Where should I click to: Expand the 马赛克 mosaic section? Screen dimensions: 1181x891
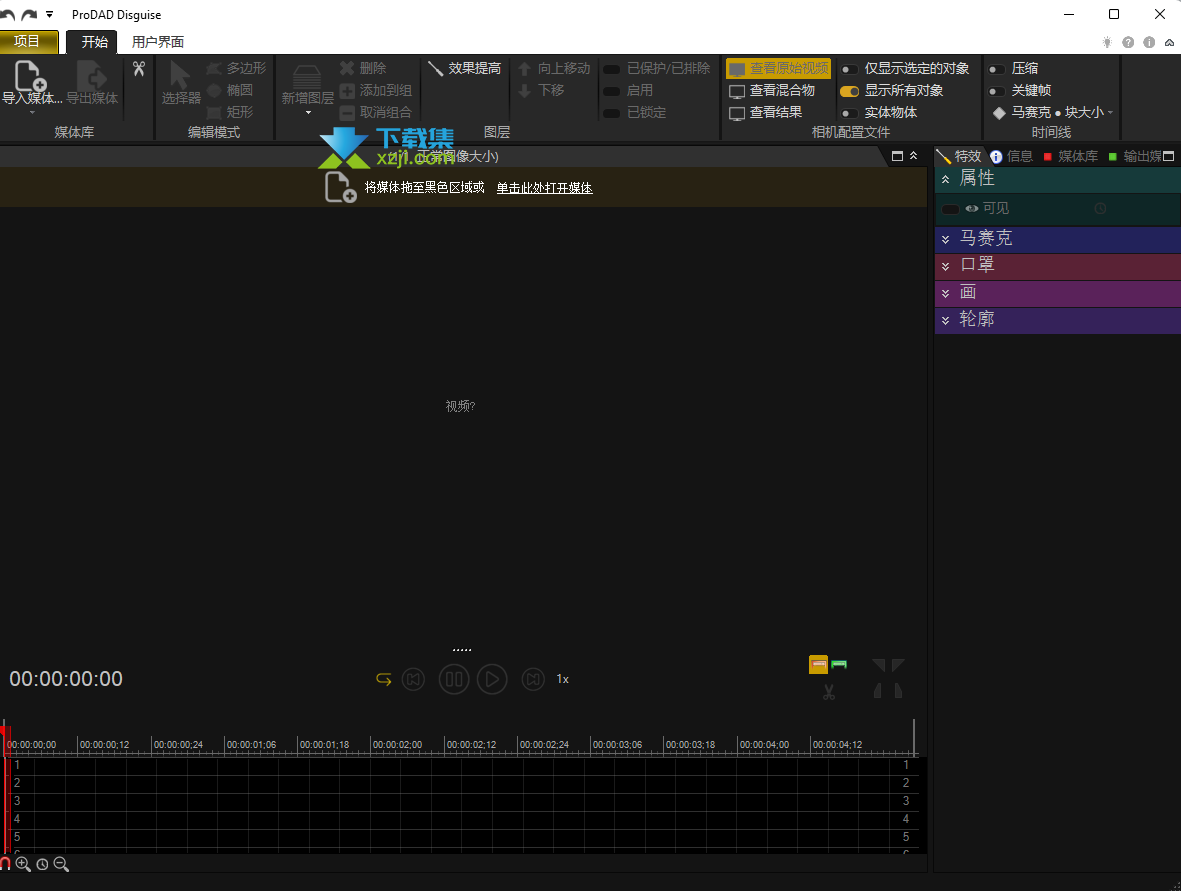(945, 240)
